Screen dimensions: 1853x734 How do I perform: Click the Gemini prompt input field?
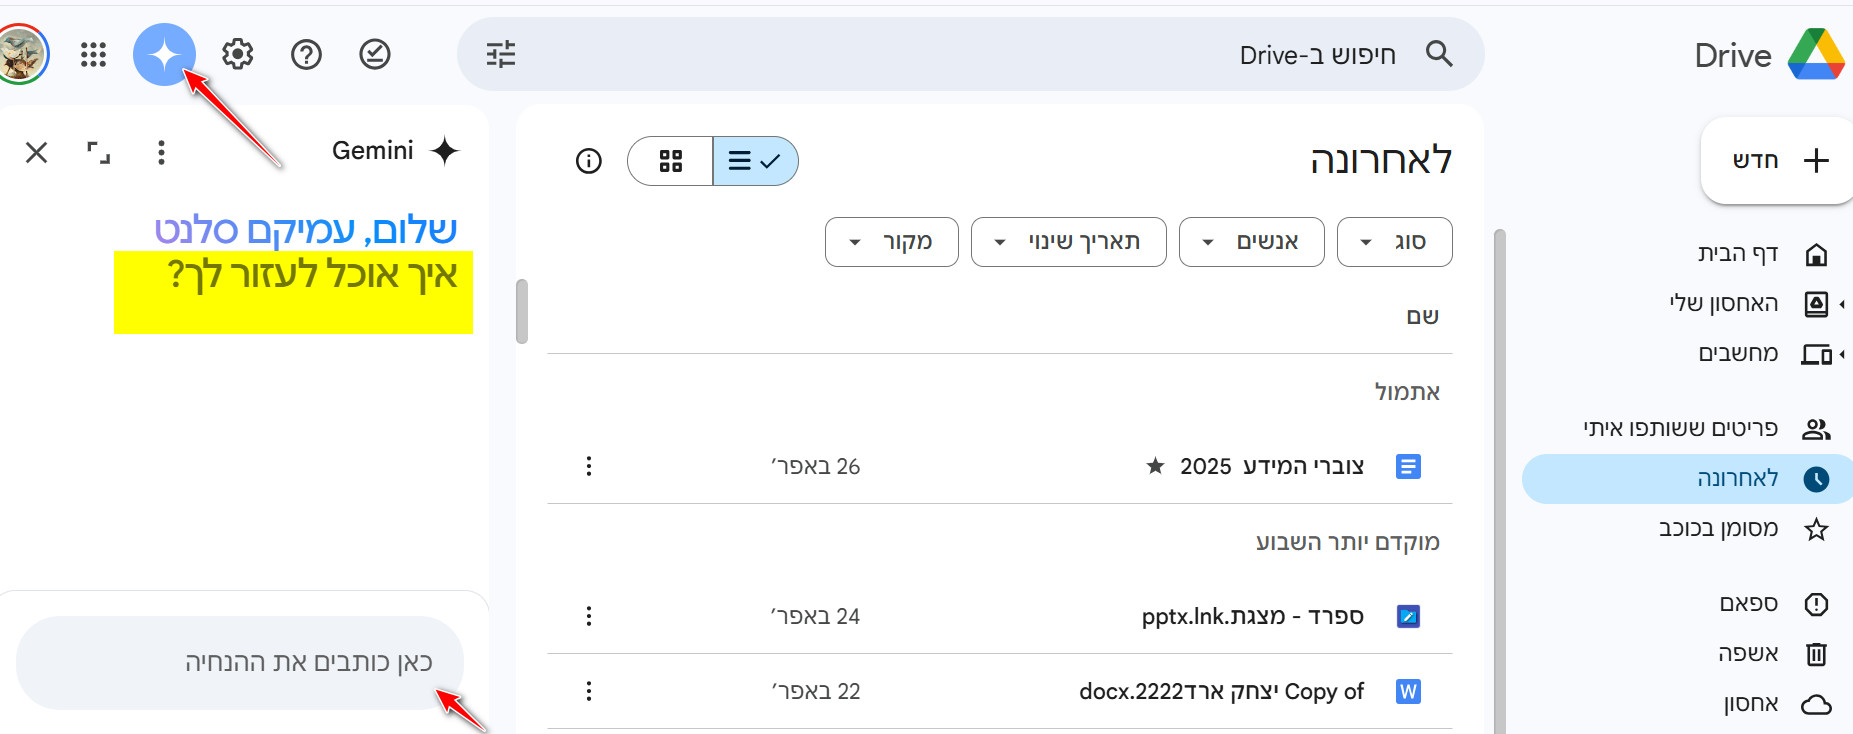pos(240,663)
